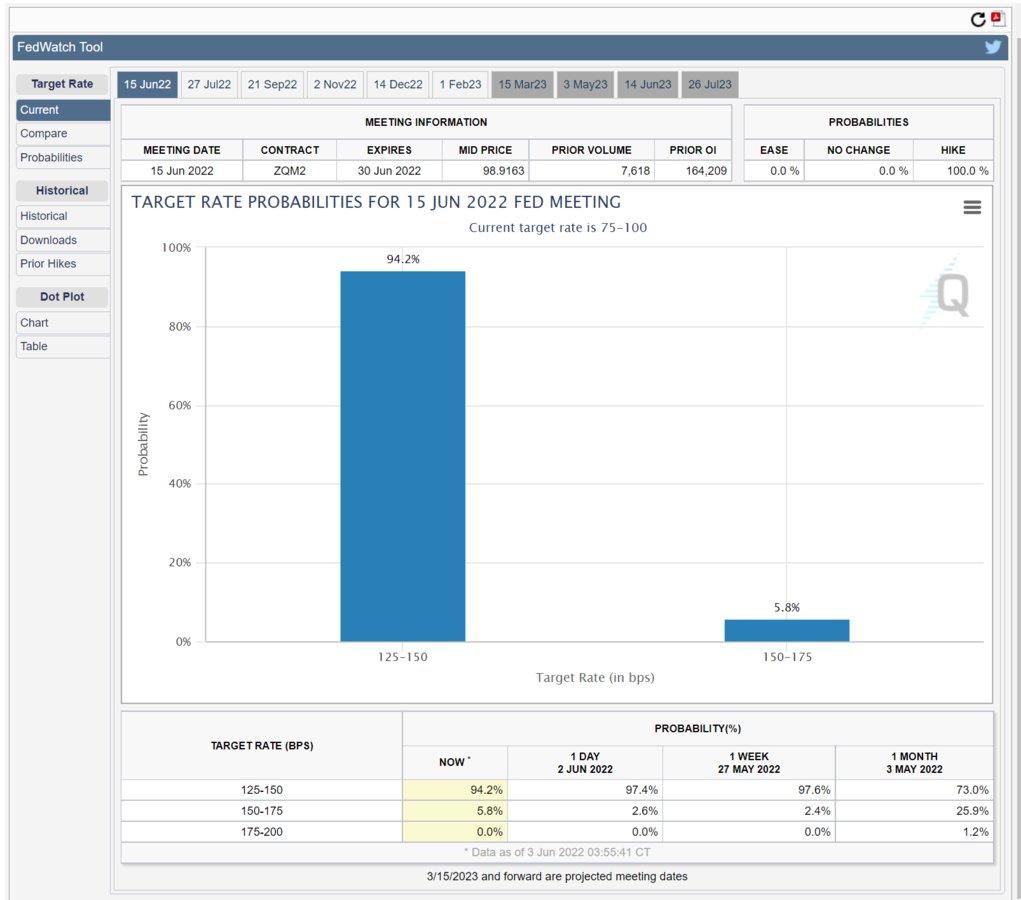The height and width of the screenshot is (900, 1021).
Task: Go to Historical data link
Action: pos(44,216)
